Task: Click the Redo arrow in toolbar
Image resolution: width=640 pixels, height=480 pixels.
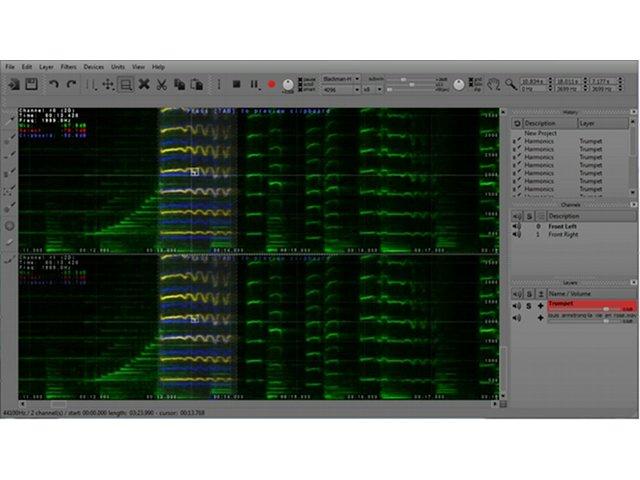Action: 70,85
